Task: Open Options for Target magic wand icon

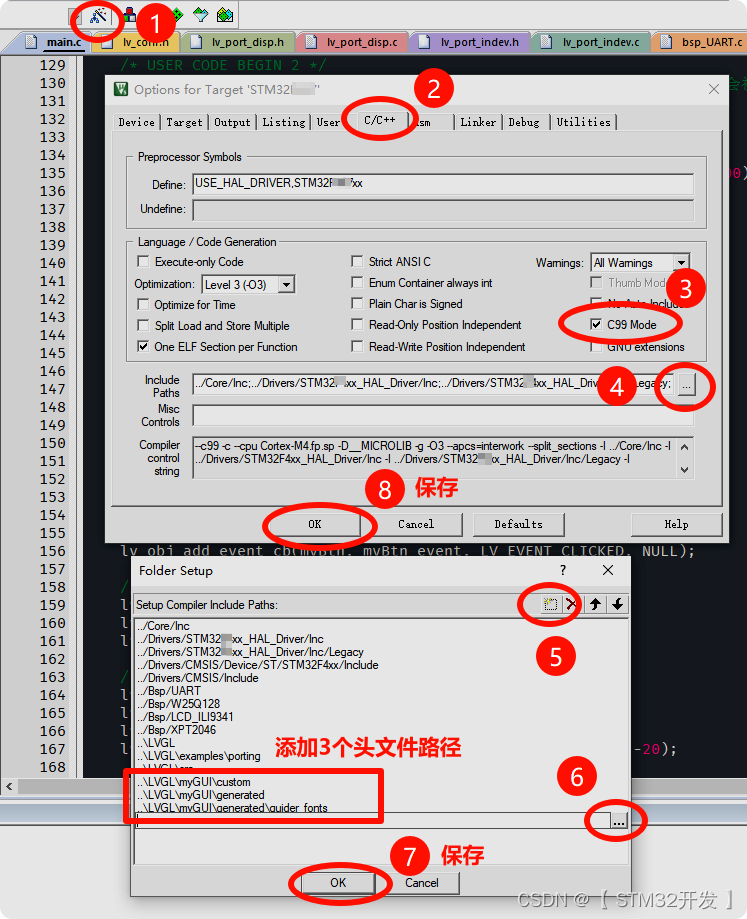Action: point(98,15)
